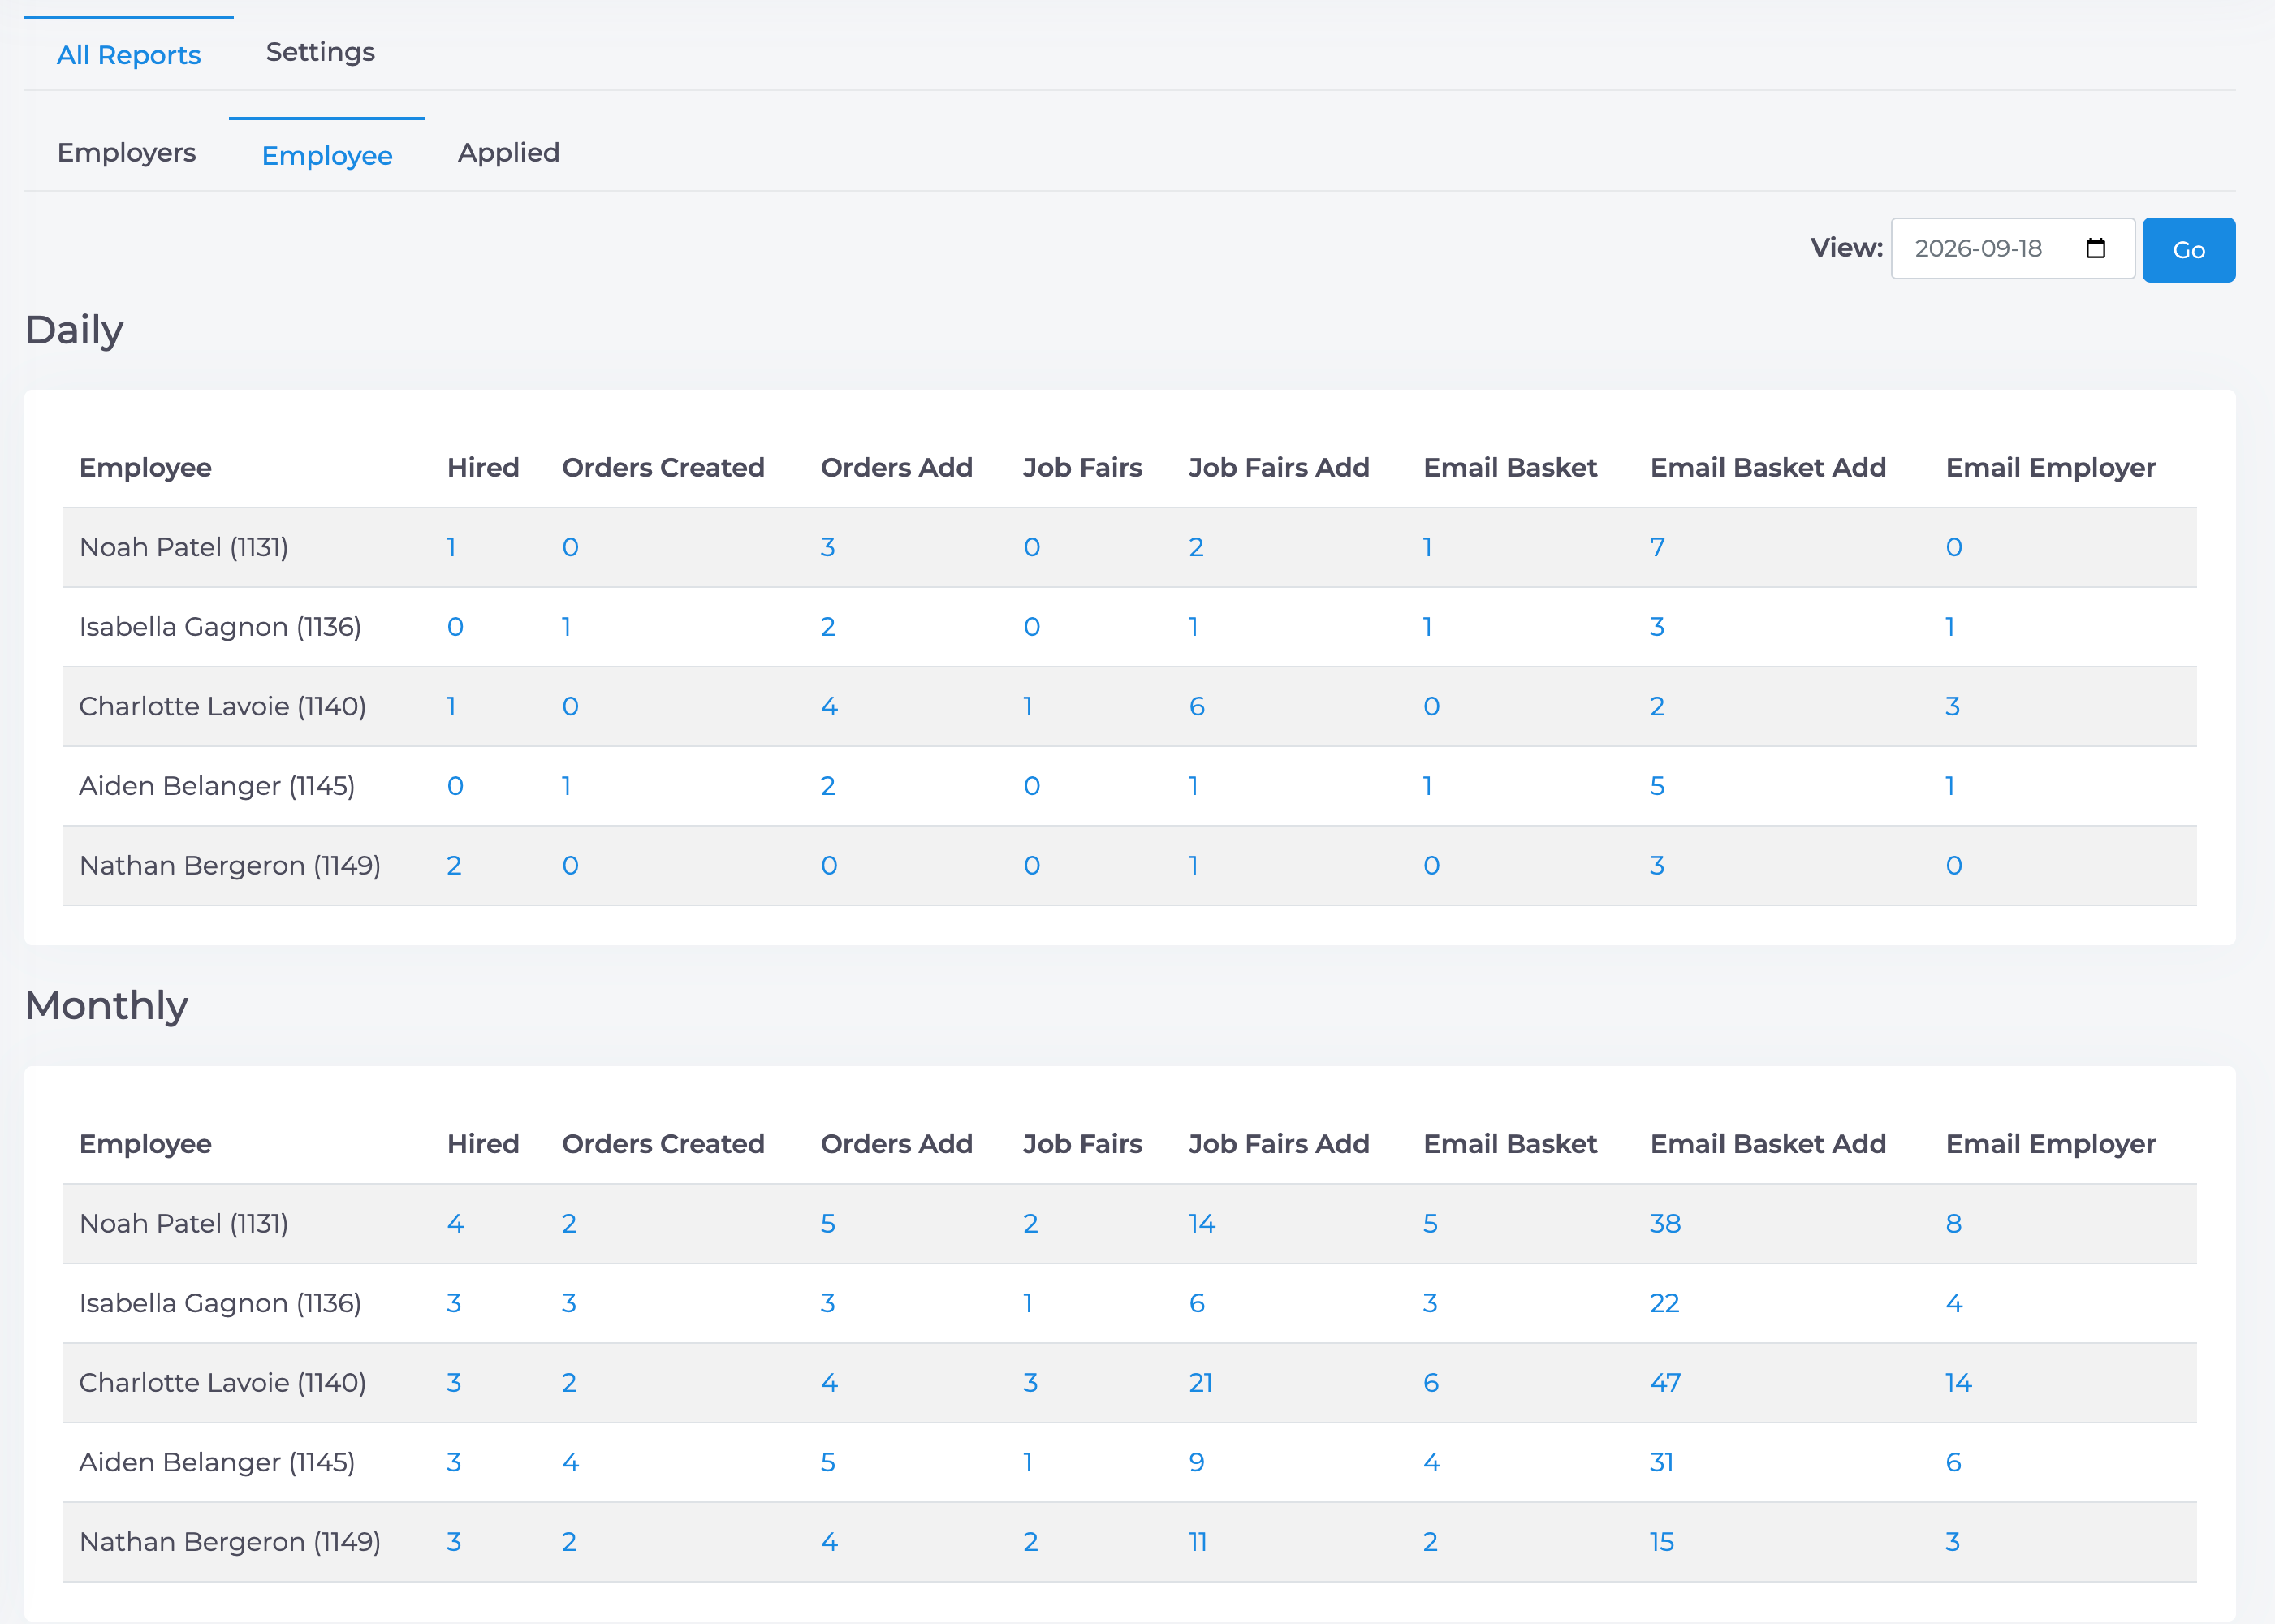Open Isabella Gagnon's monthly Email Basket Add value 22
2275x1624 pixels.
pyautogui.click(x=1665, y=1303)
